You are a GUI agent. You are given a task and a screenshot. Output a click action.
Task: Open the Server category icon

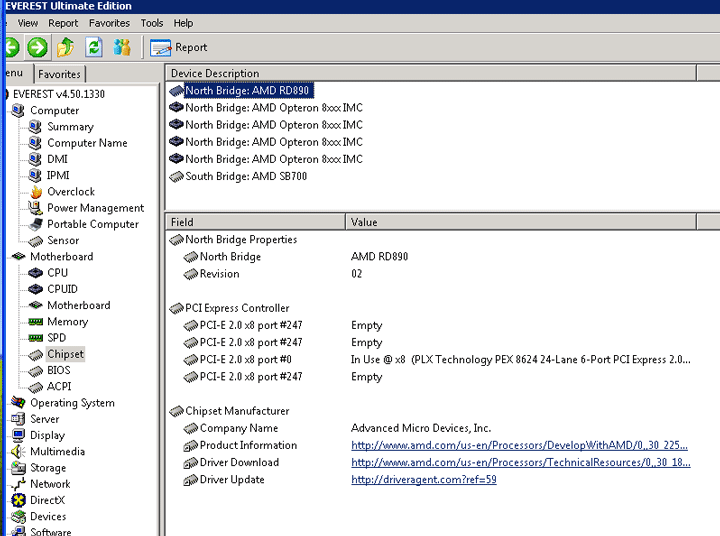click(x=18, y=418)
